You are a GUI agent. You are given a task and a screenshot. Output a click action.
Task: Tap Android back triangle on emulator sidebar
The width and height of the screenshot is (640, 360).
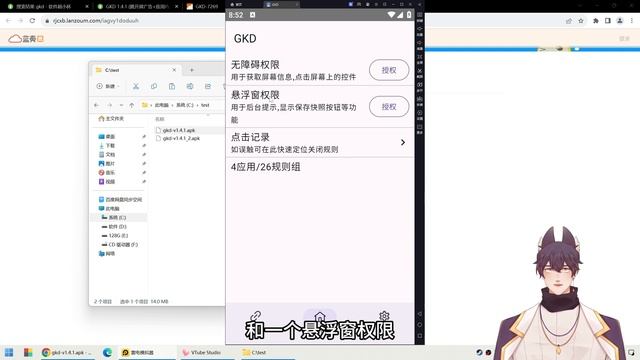click(420, 314)
